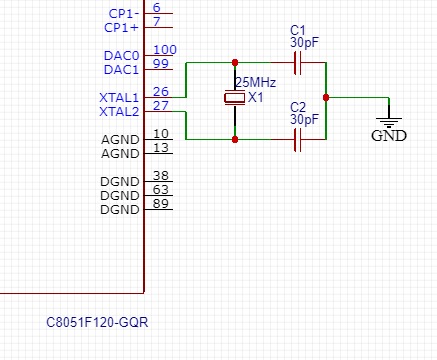
Task: Select the DGND pin 38
Action: click(x=159, y=181)
